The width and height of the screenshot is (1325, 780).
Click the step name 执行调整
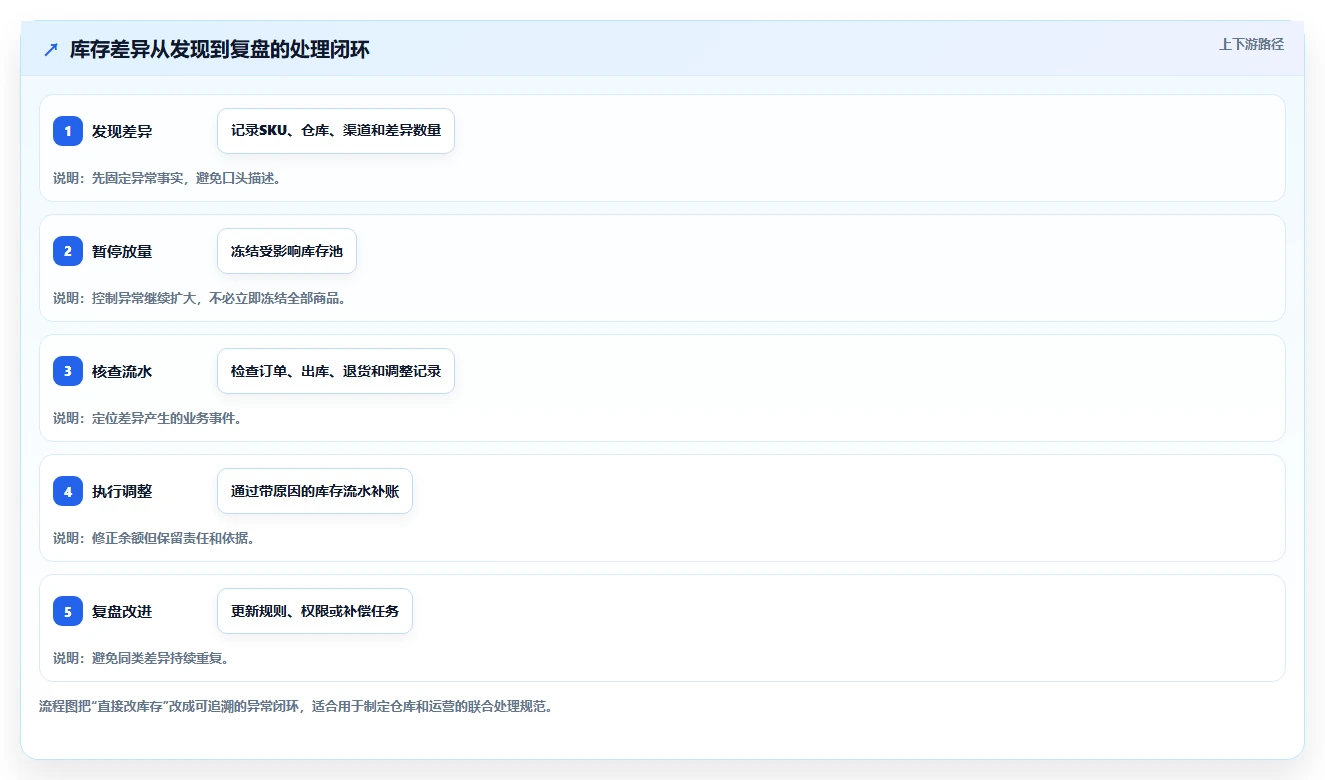tap(122, 491)
